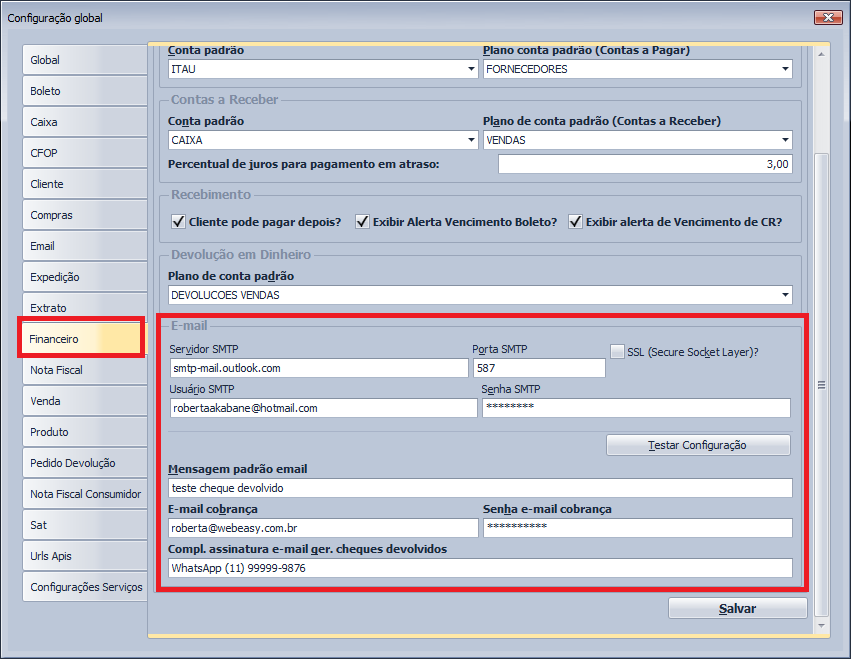Close the Configuração global window
Image resolution: width=851 pixels, height=659 pixels.
(827, 17)
